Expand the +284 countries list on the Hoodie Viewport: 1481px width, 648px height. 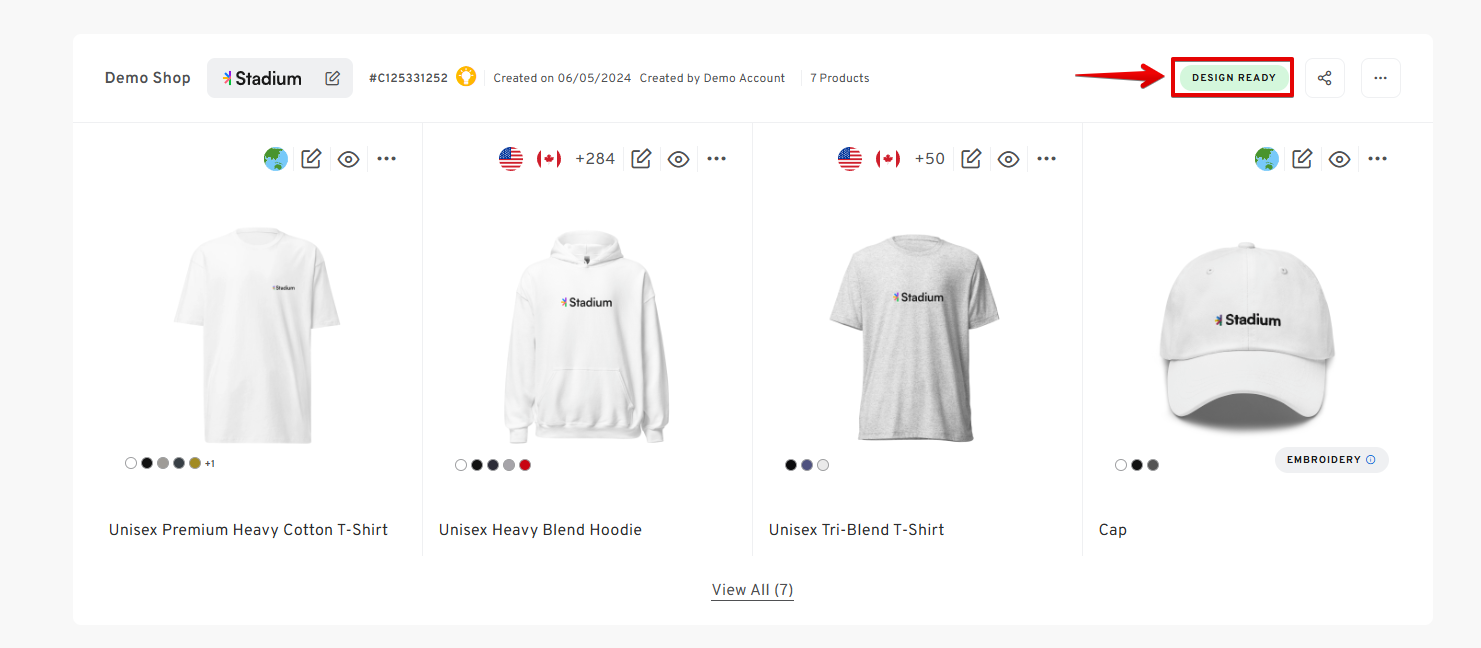[x=594, y=158]
